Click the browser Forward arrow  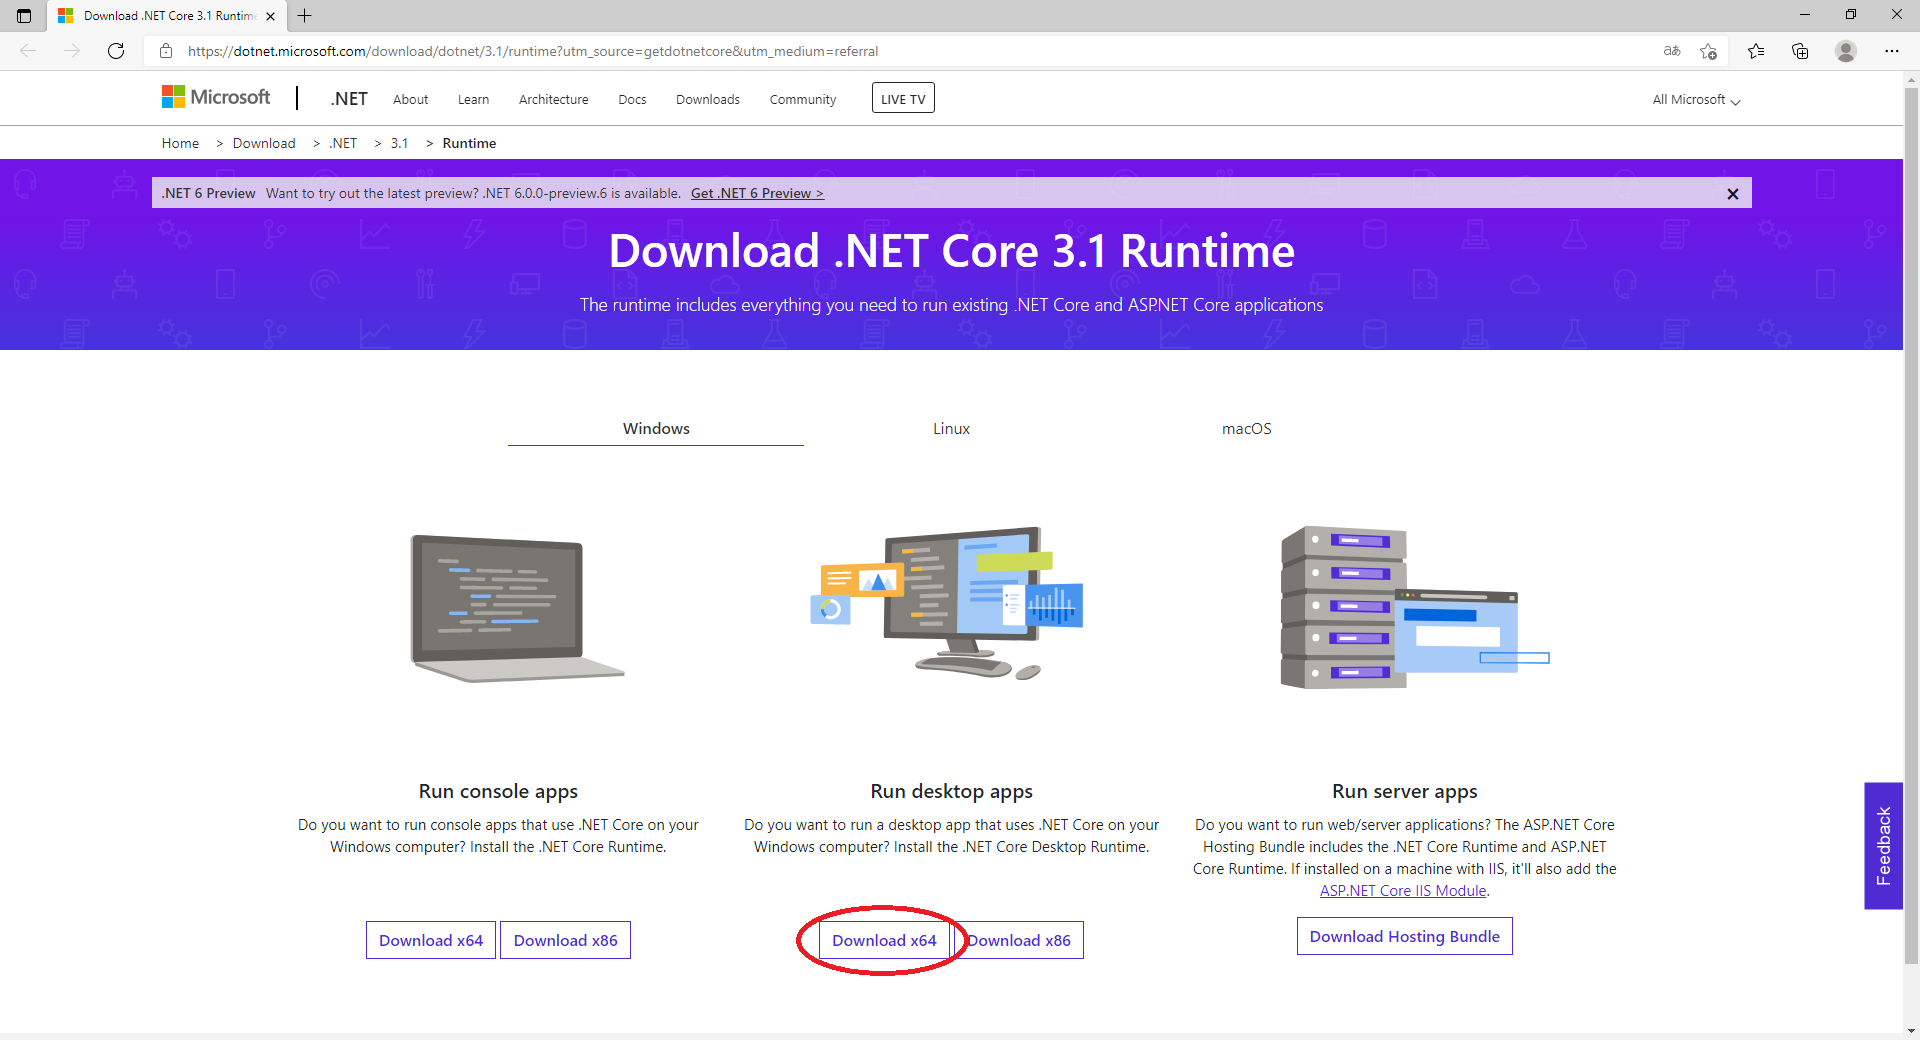(x=72, y=51)
